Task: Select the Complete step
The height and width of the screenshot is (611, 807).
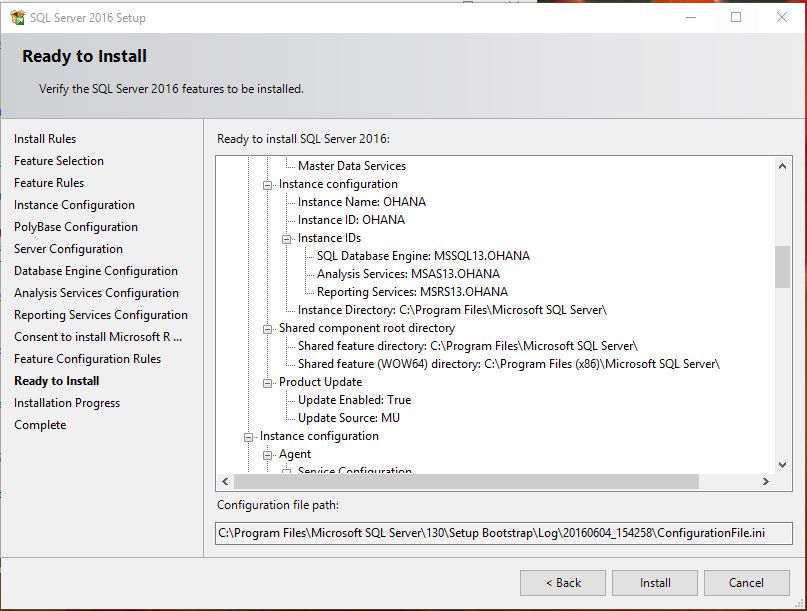Action: click(40, 424)
